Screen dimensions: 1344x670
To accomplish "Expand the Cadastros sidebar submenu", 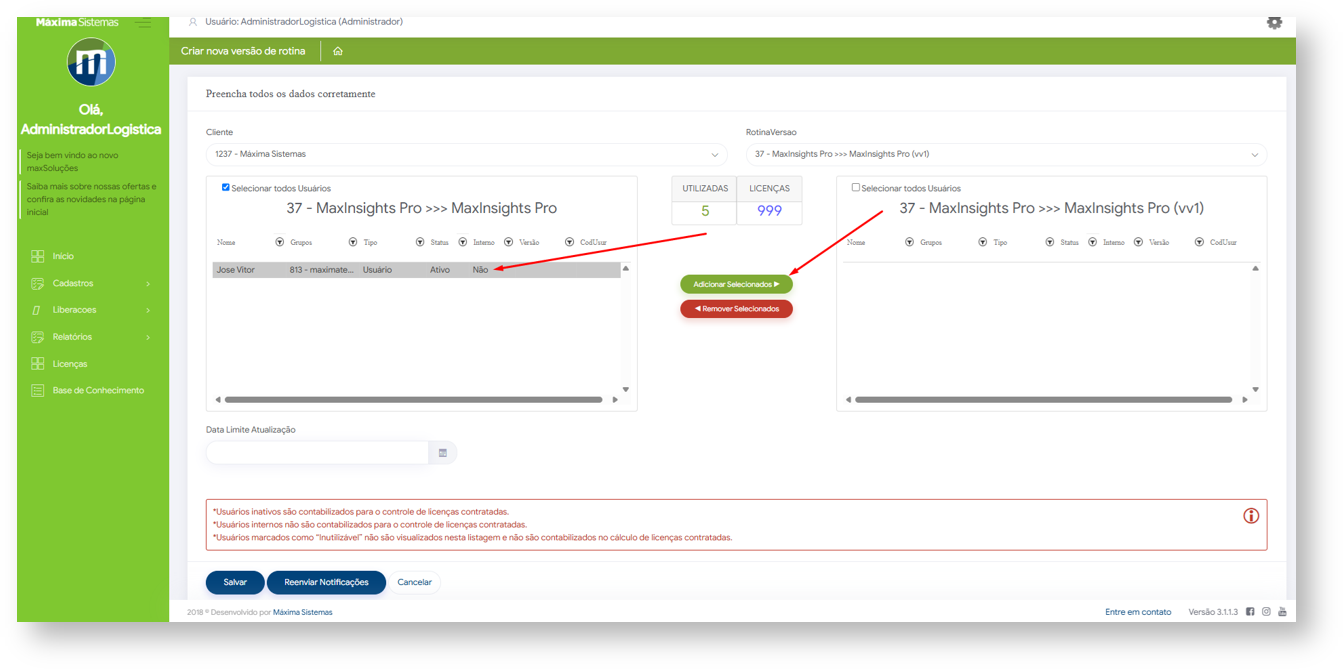I will point(92,284).
